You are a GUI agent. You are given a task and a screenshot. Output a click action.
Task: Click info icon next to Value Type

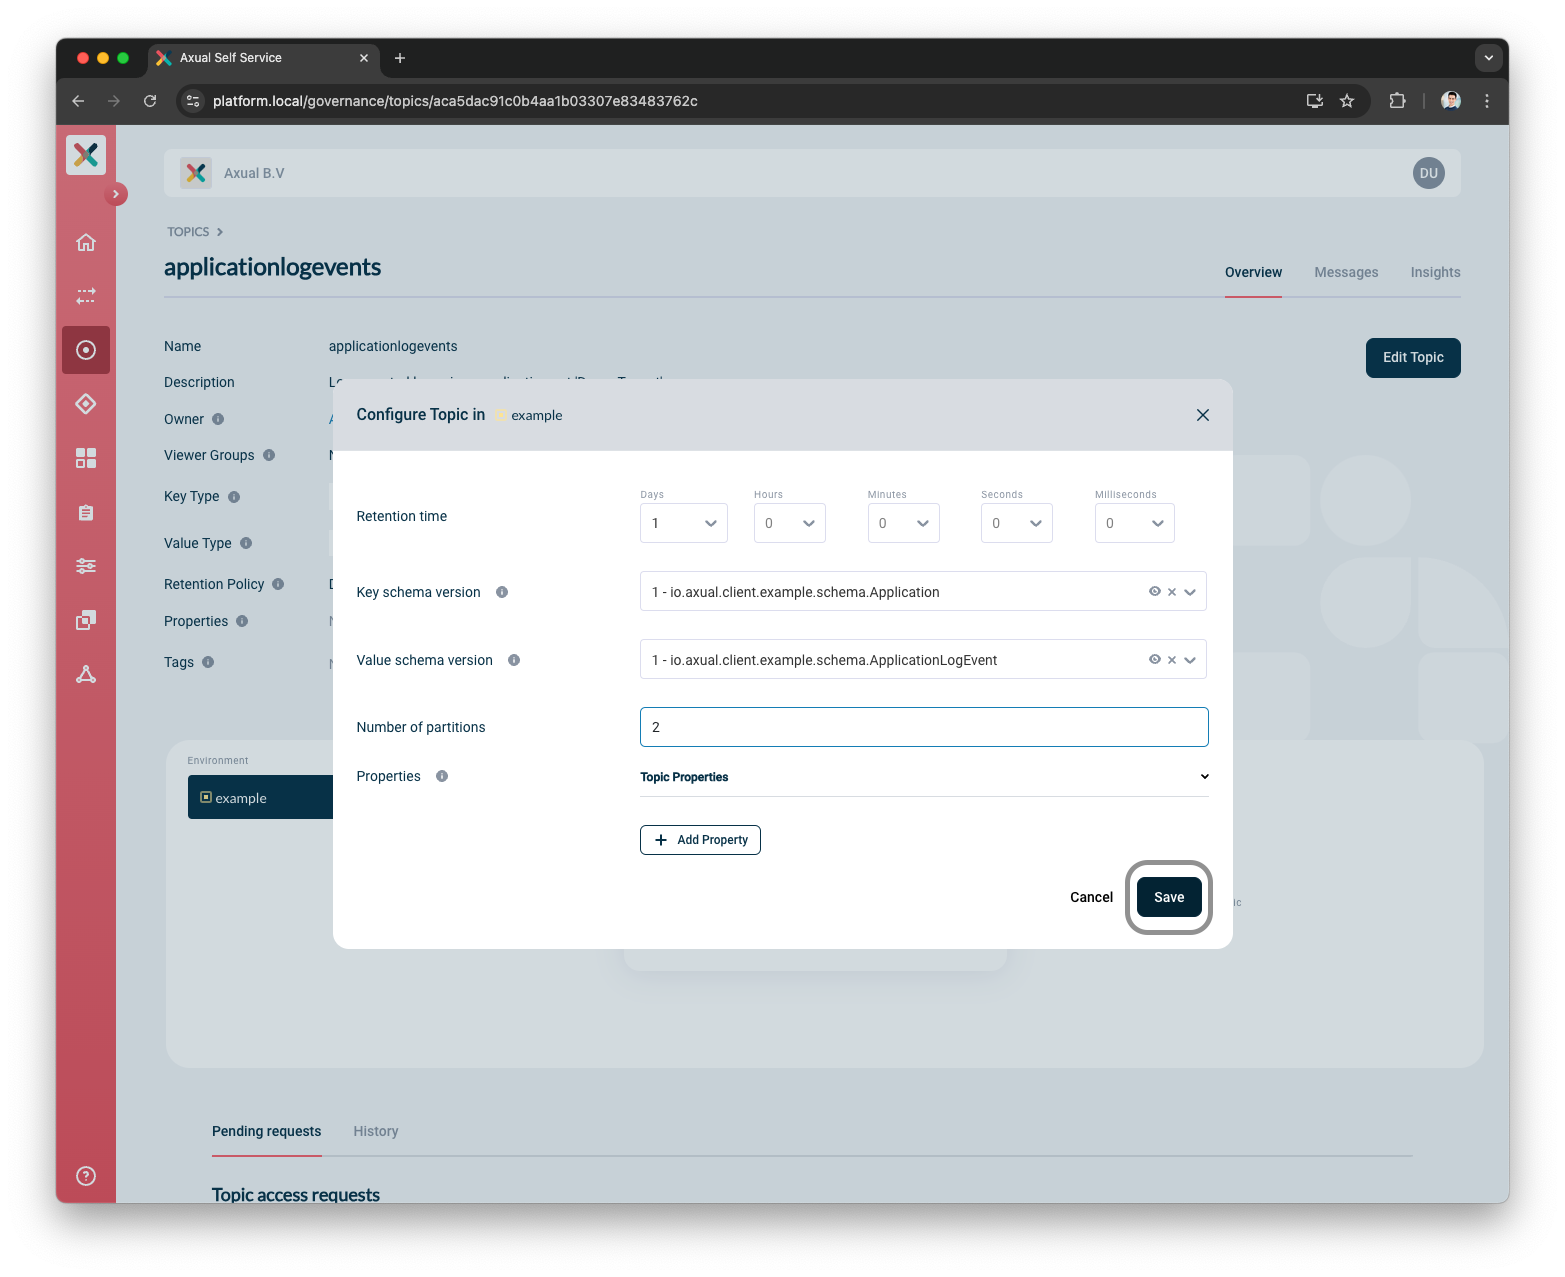click(x=246, y=543)
